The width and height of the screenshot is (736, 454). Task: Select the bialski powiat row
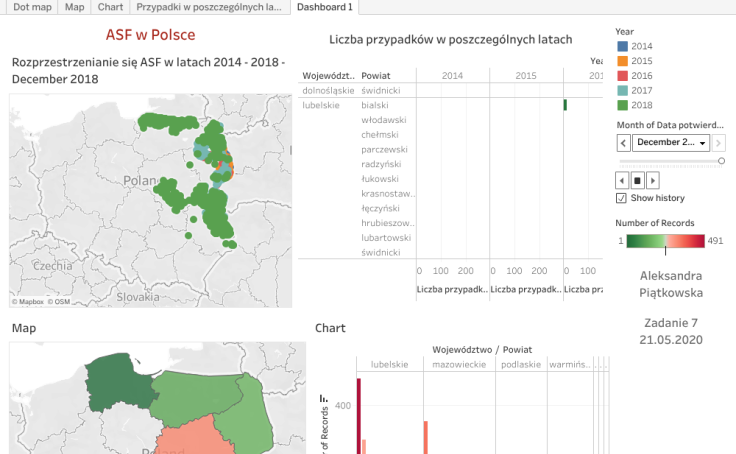(375, 105)
